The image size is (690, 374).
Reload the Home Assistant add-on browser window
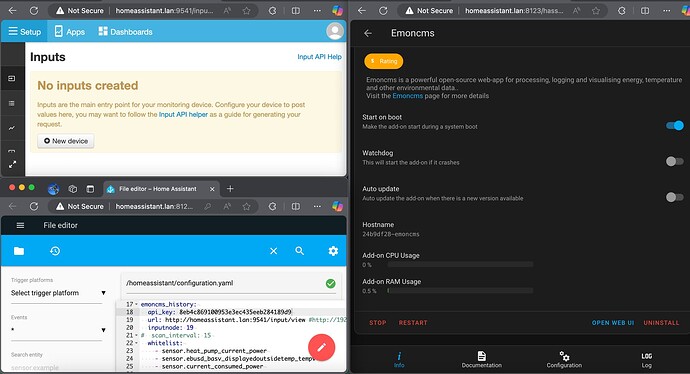pyautogui.click(x=383, y=11)
